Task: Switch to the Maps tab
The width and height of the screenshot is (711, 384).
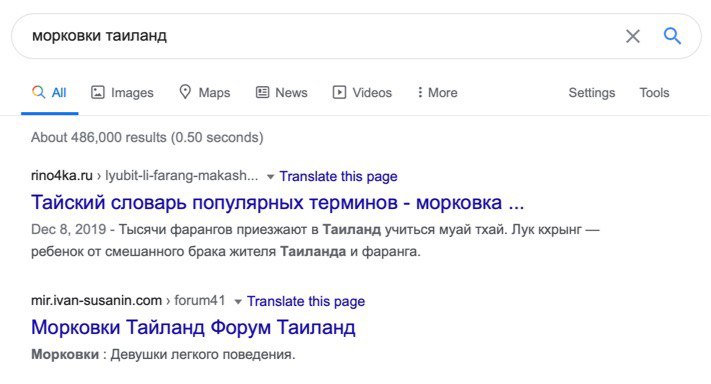Action: [x=205, y=92]
